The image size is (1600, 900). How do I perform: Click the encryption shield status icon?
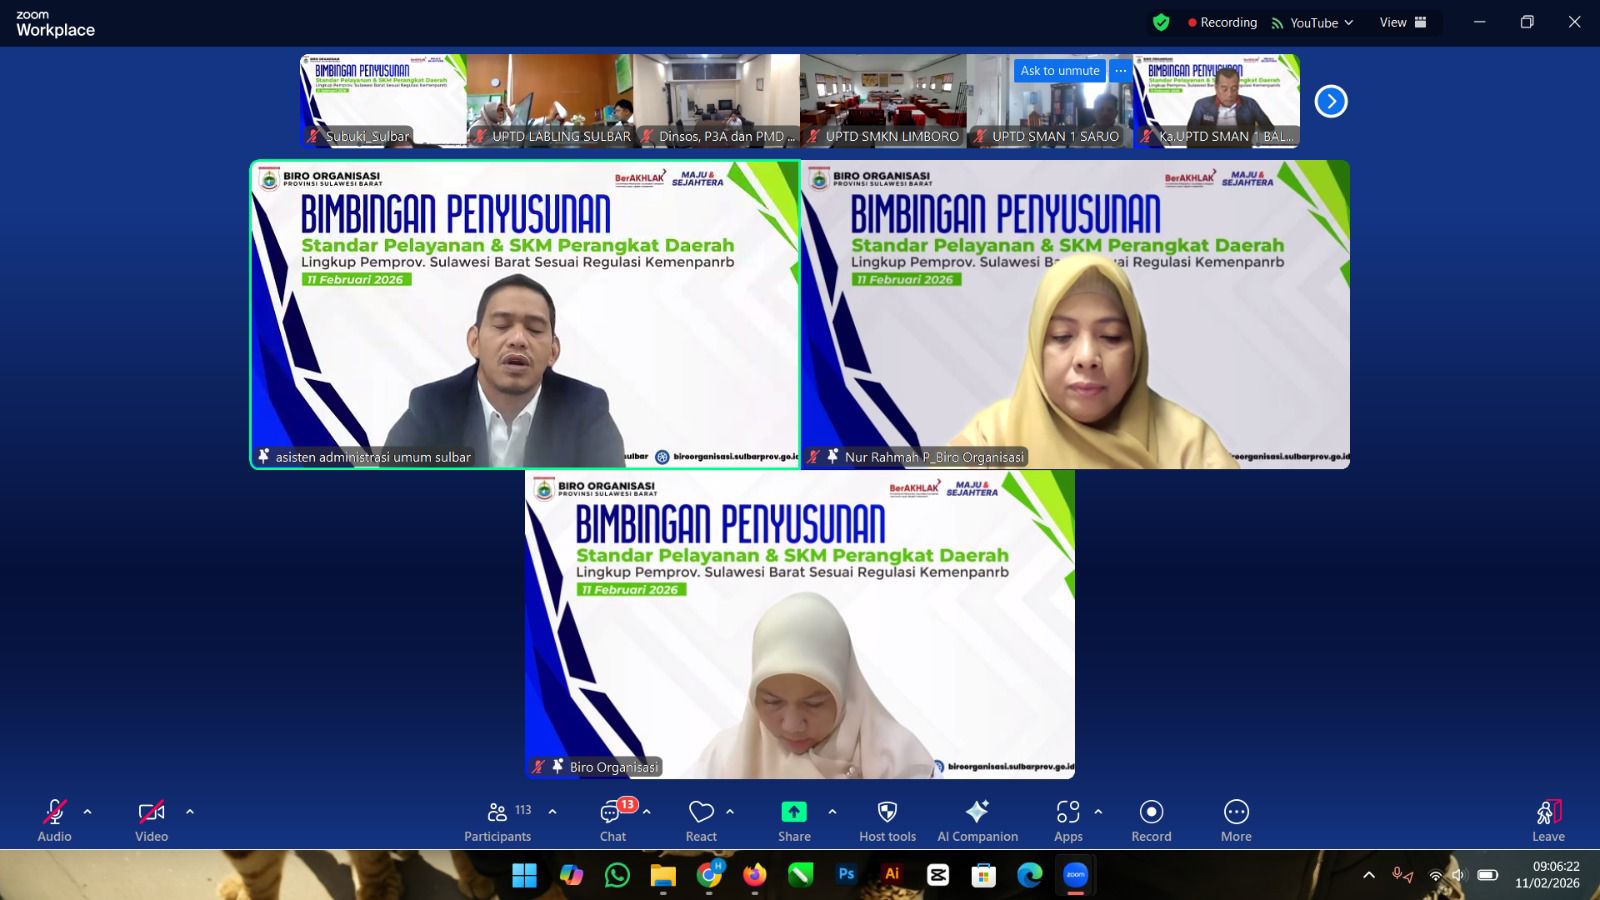pyautogui.click(x=1161, y=22)
